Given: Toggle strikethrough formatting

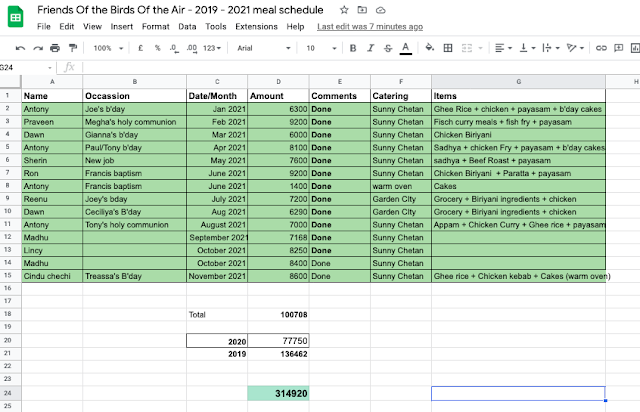Looking at the screenshot, I should [x=388, y=48].
